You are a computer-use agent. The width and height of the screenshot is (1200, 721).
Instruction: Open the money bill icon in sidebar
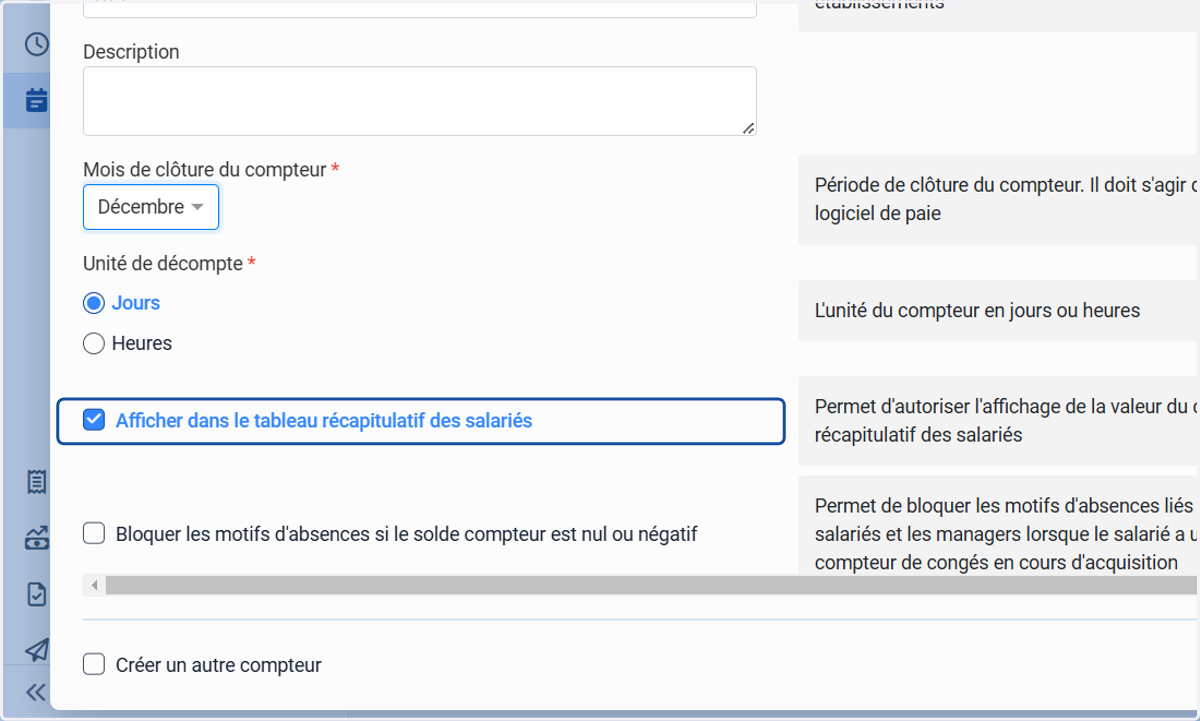36,539
